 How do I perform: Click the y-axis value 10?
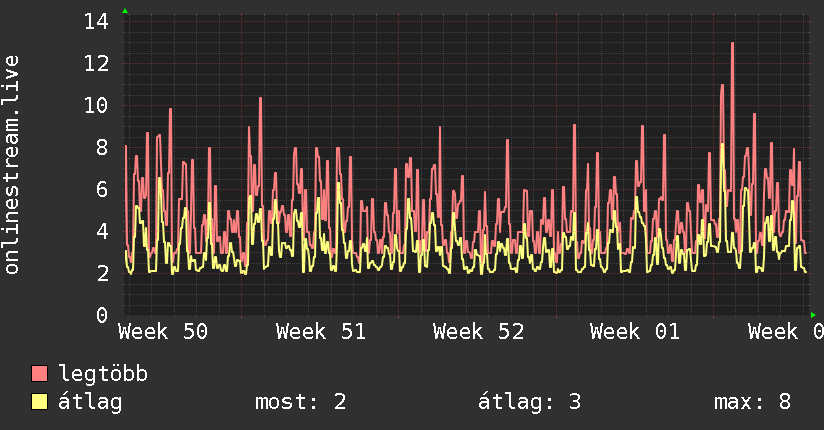96,106
